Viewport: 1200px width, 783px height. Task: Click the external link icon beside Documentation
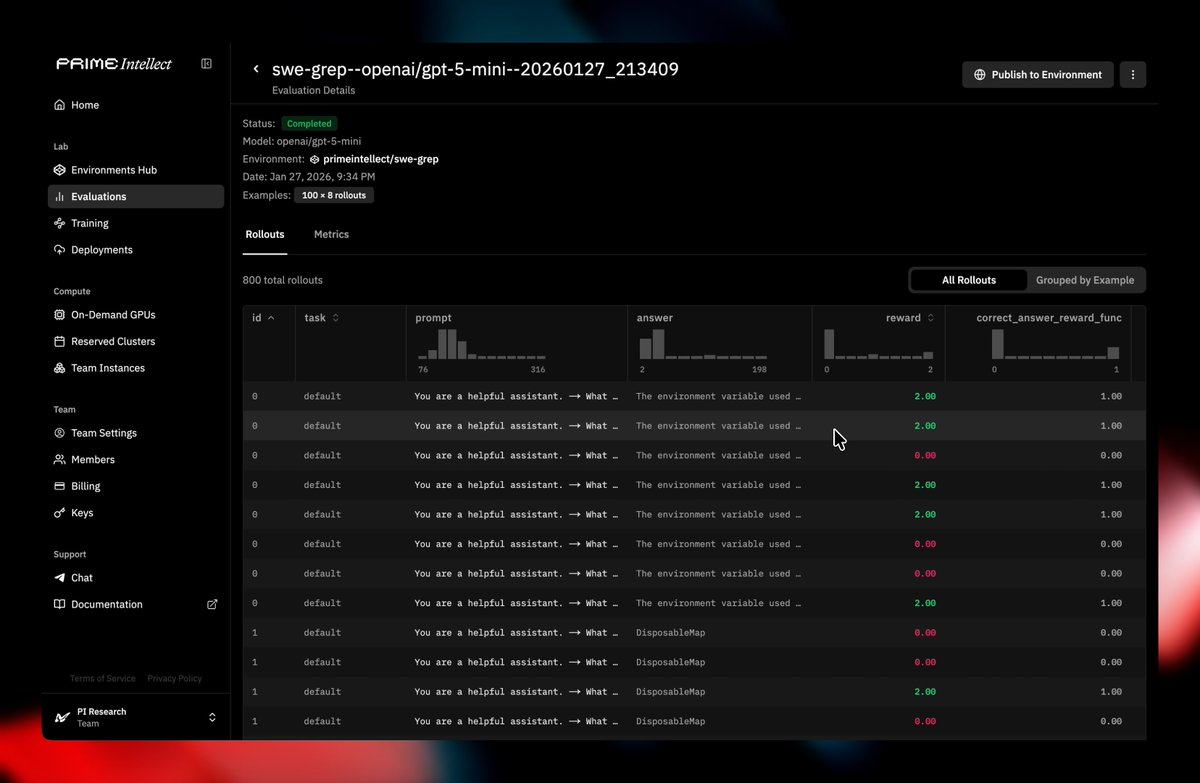[212, 604]
